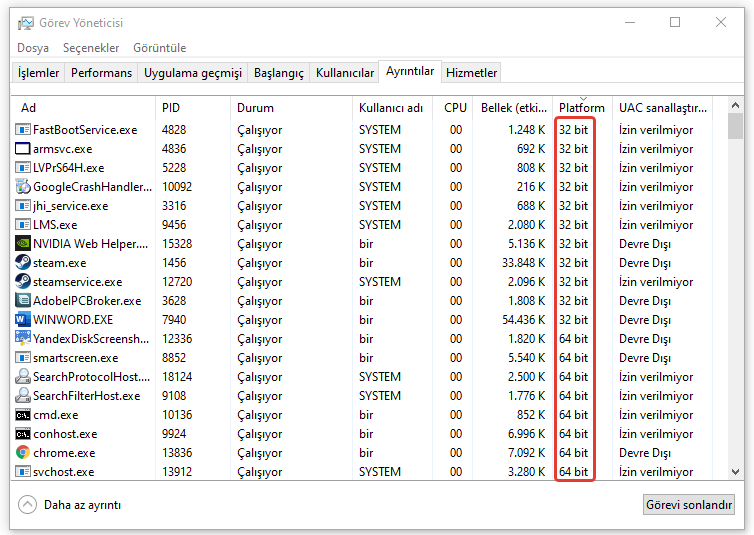Click the YandexDiskScreenshot process icon

(x=23, y=339)
